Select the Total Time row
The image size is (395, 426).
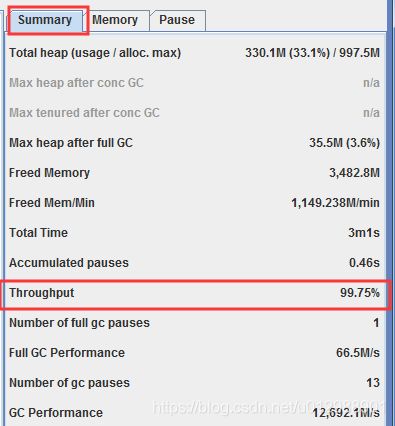point(195,233)
